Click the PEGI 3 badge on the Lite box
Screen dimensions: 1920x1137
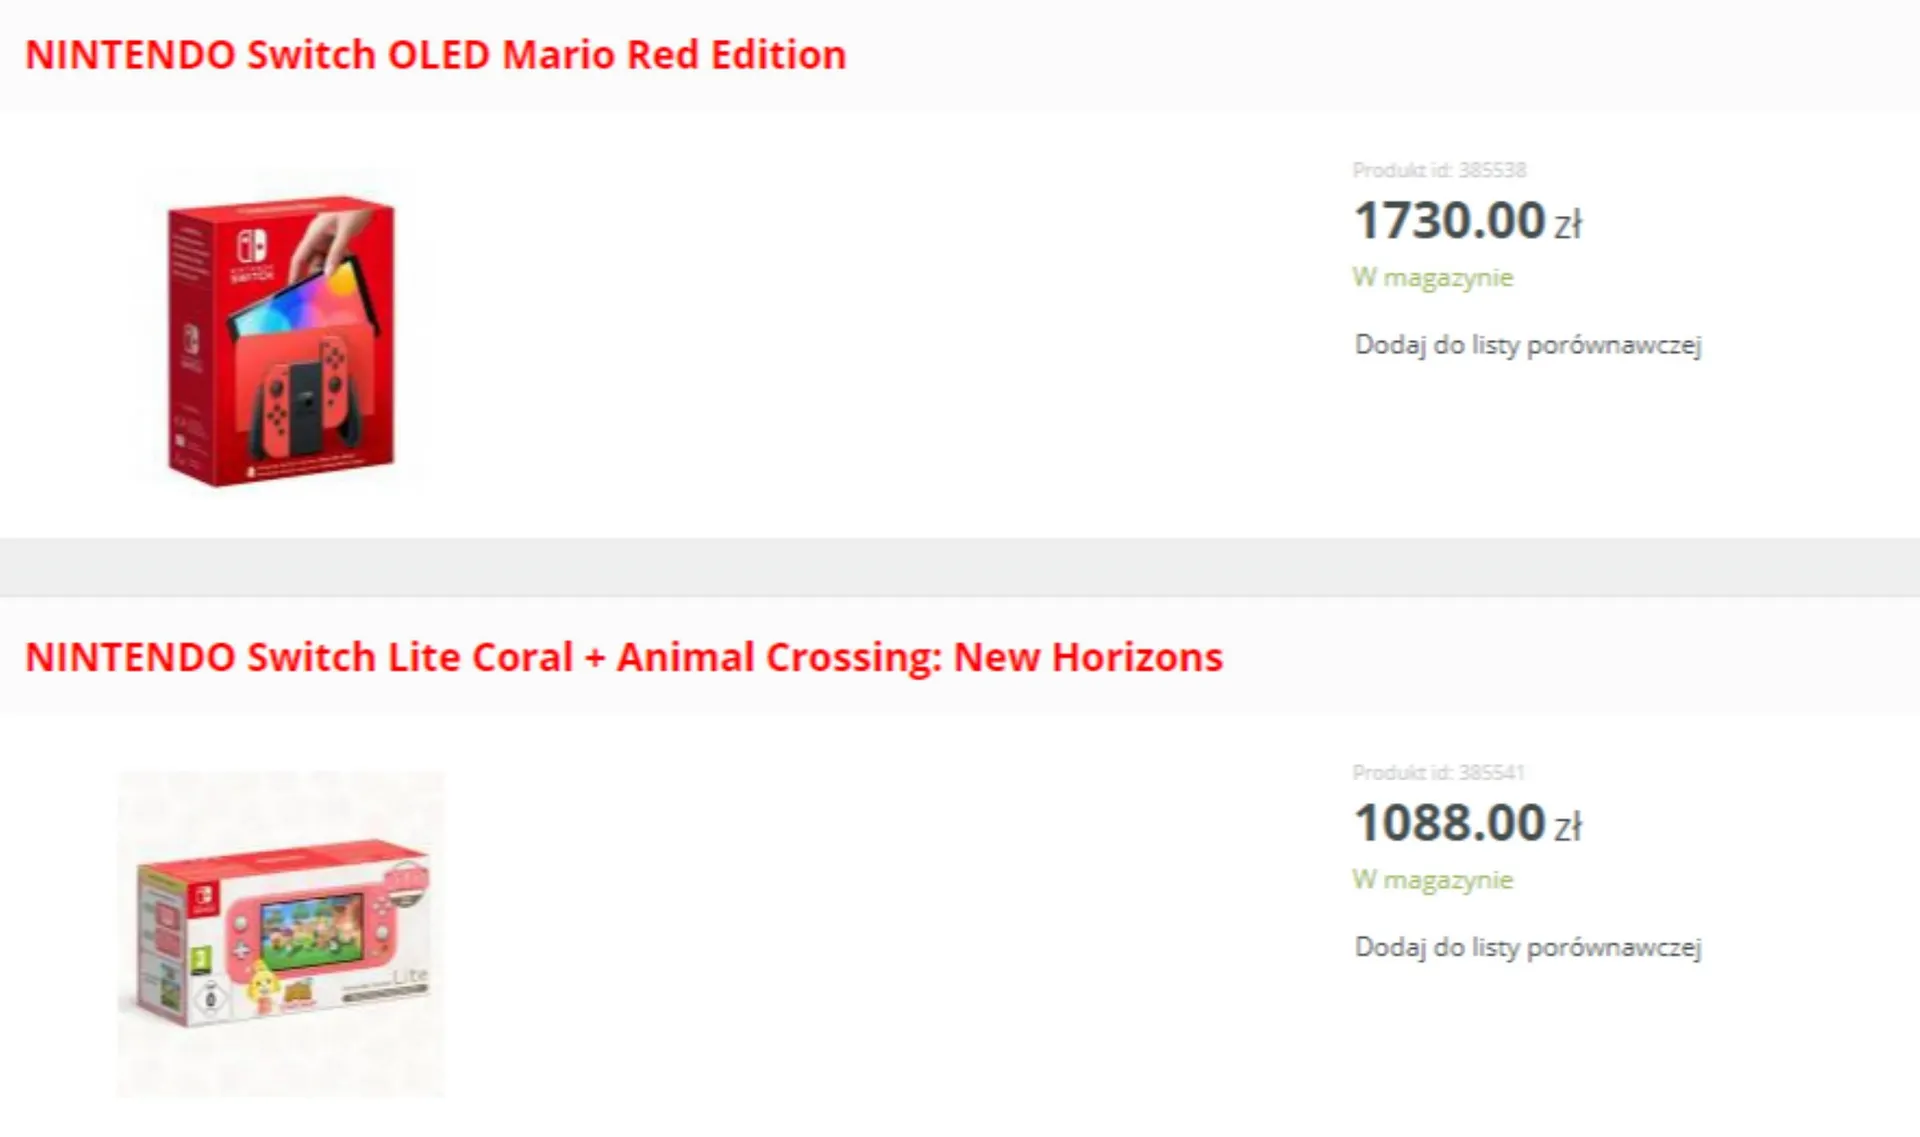(x=202, y=961)
